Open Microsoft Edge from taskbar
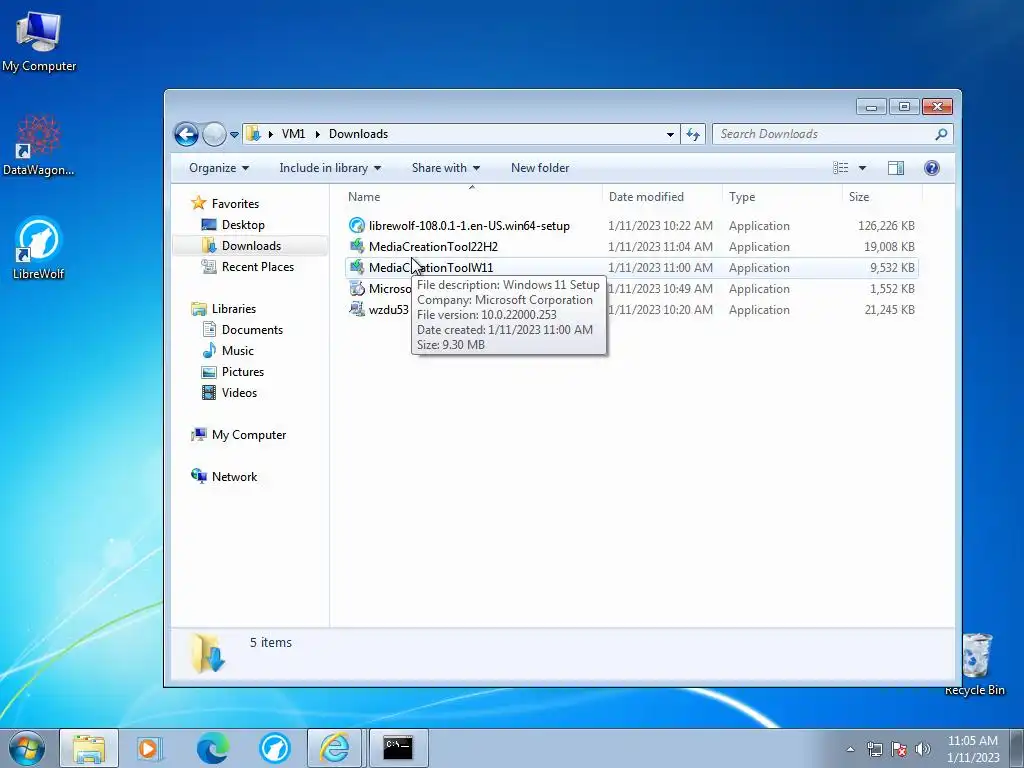Viewport: 1024px width, 768px height. [213, 748]
